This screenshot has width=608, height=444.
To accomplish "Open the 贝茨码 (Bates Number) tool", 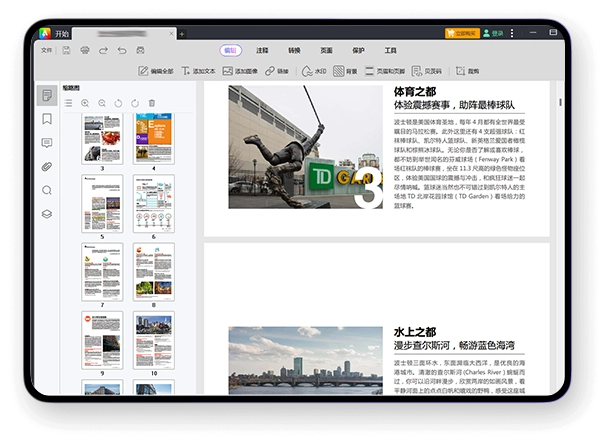I will tap(427, 71).
